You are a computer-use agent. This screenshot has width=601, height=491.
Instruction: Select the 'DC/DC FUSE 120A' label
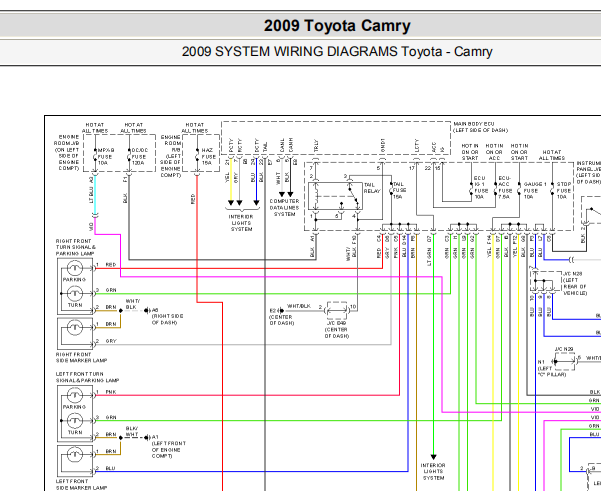[x=139, y=156]
